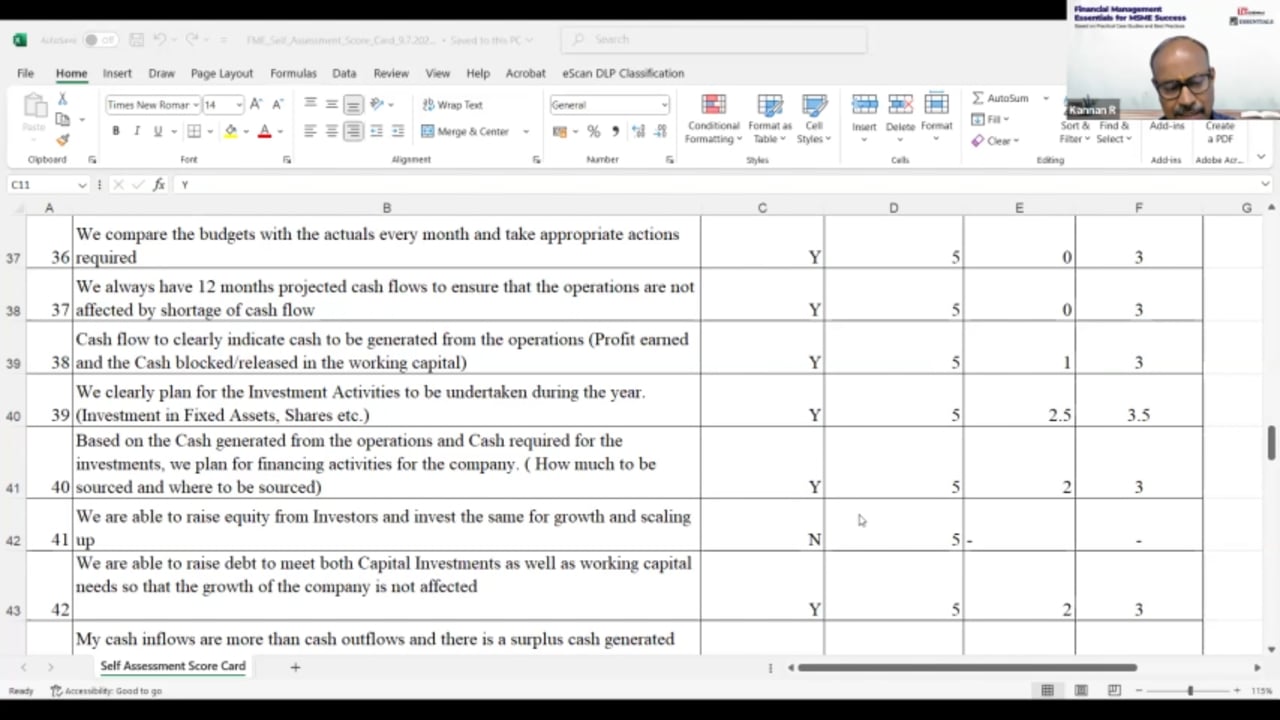
Task: Click the Cut scissors icon
Action: [62, 100]
